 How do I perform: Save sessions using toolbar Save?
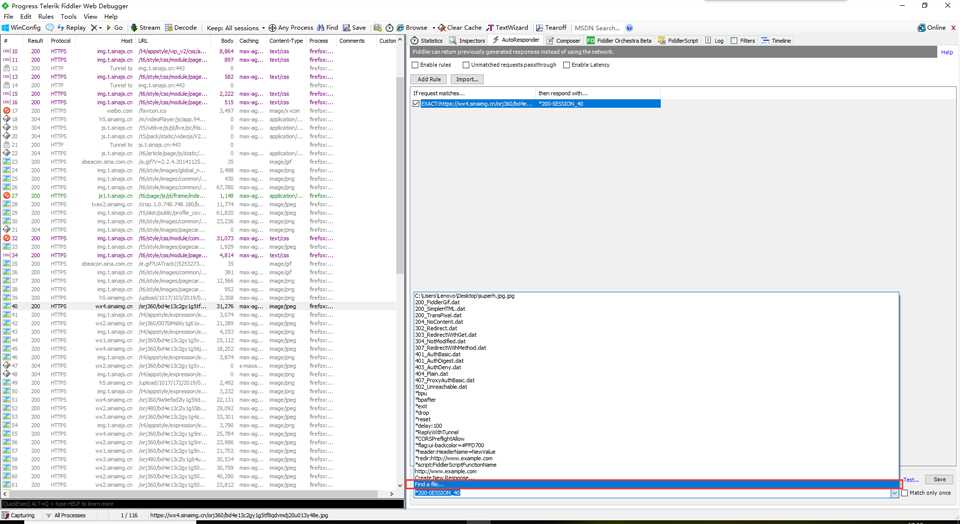(354, 28)
